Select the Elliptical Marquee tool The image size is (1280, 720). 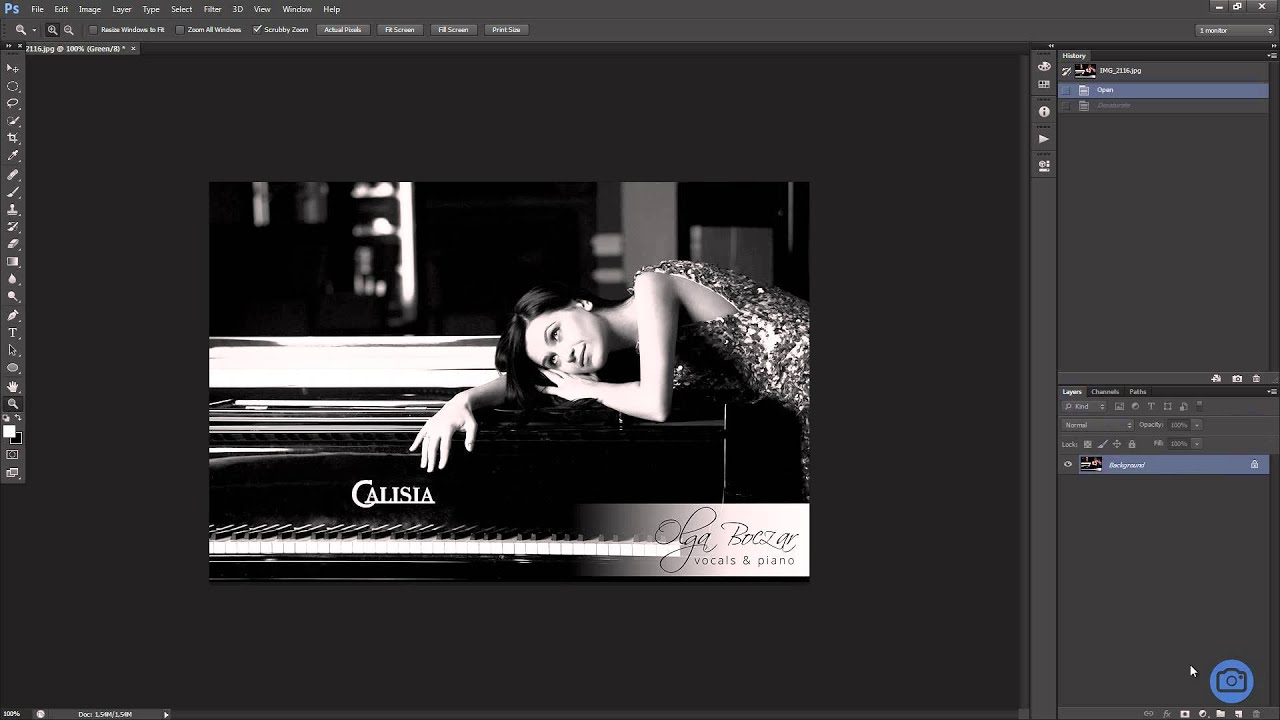click(x=13, y=86)
